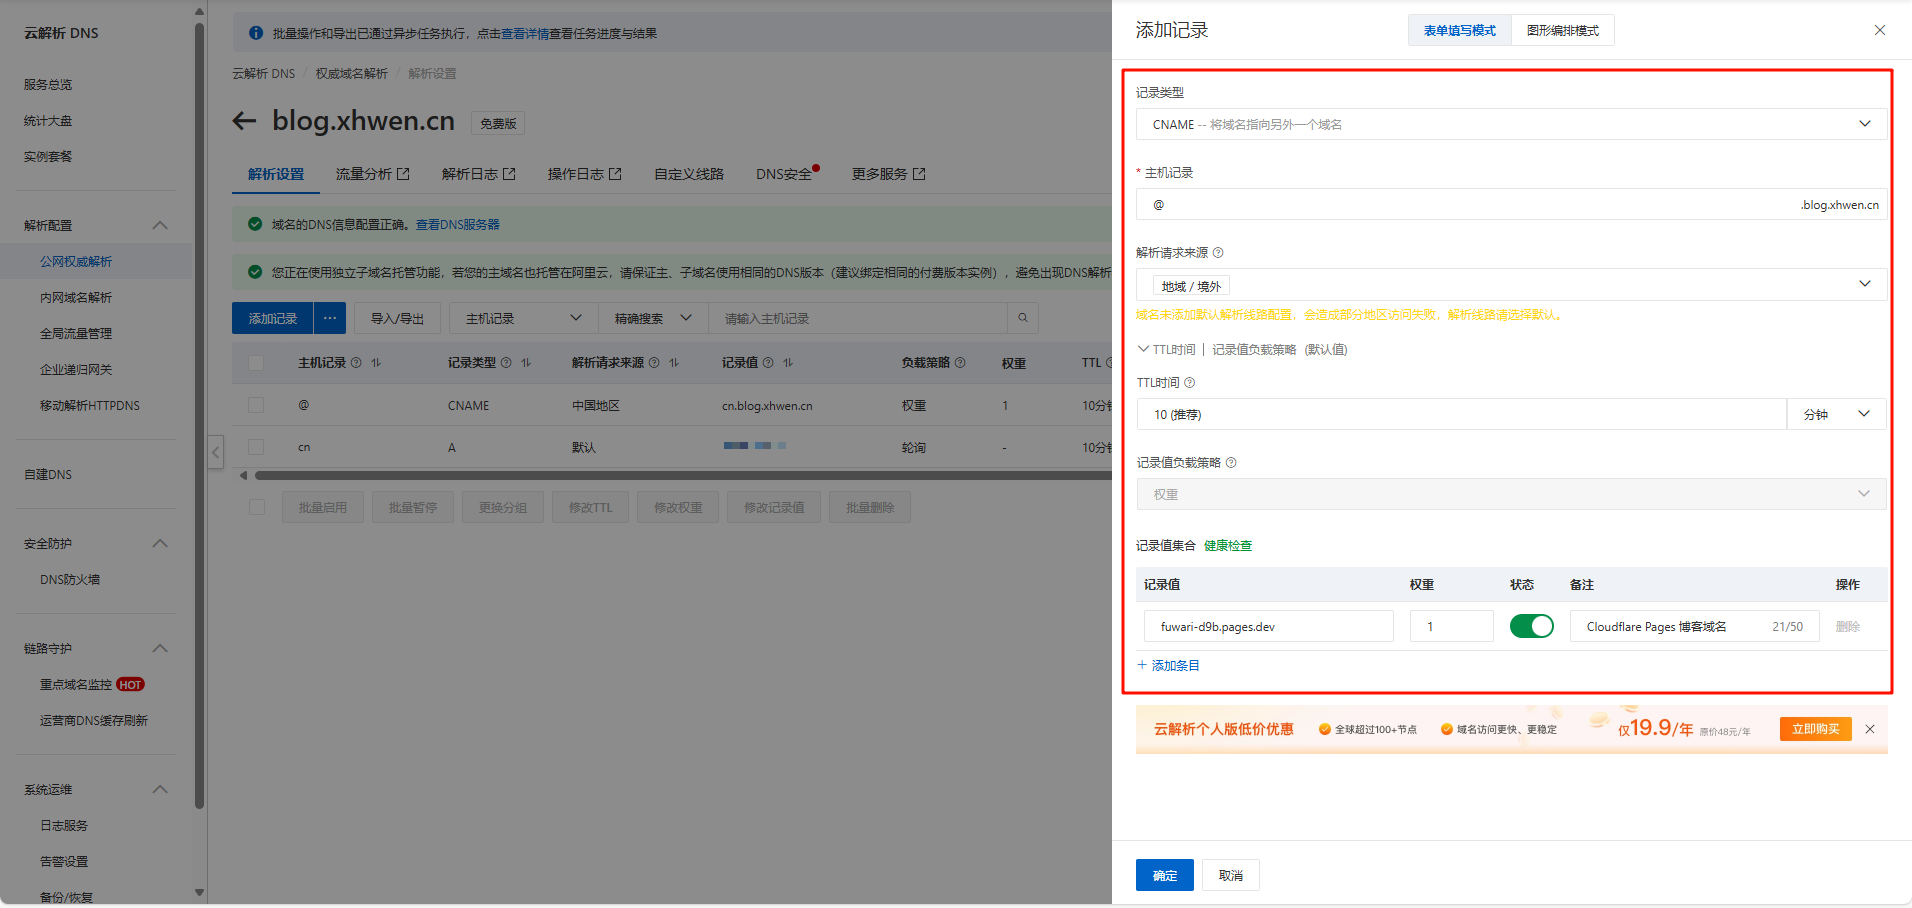Click the 添加条目 link
Viewport: 1912px width, 908px height.
pos(1168,665)
